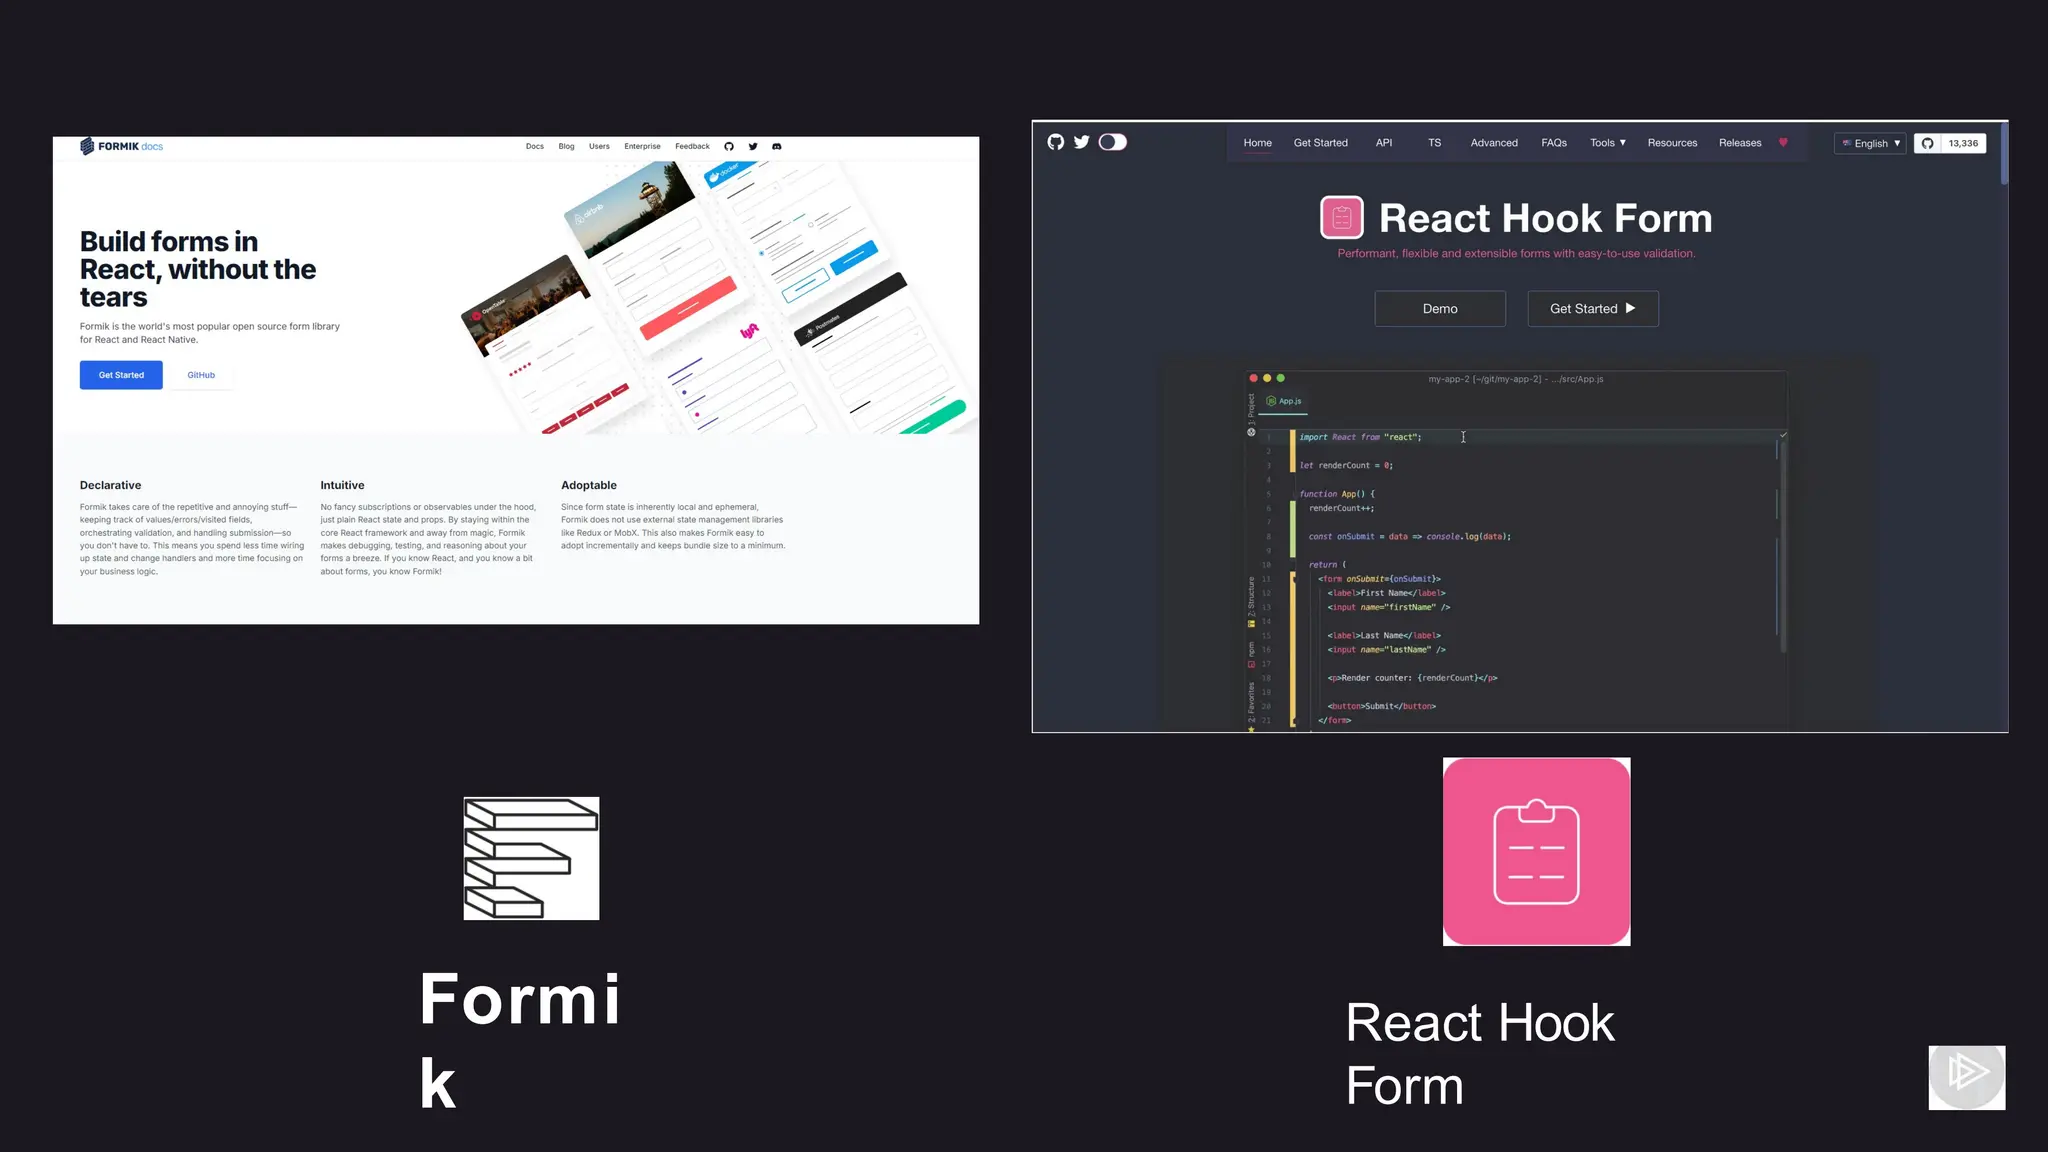Select the App.js file tab in editor
Image resolution: width=2048 pixels, height=1152 pixels.
coord(1285,401)
